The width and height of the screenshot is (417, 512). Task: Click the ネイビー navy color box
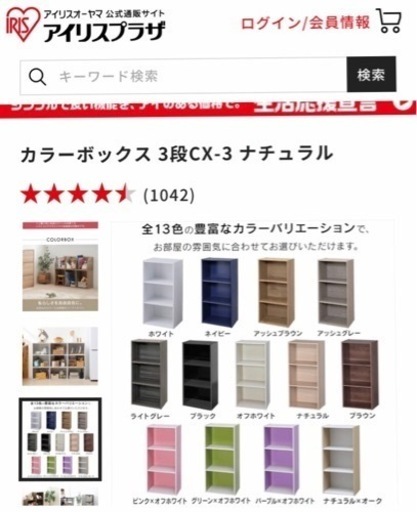point(219,292)
